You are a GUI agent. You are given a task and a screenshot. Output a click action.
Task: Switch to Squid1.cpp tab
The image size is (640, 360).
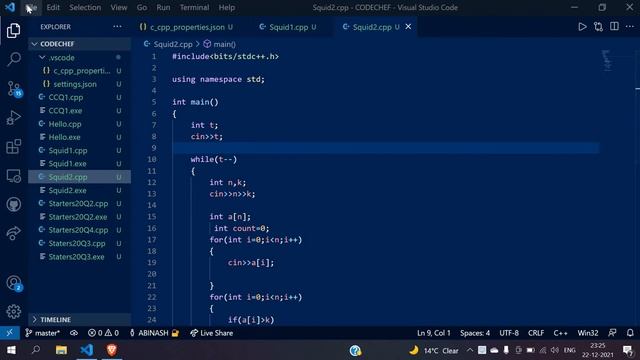(x=288, y=27)
